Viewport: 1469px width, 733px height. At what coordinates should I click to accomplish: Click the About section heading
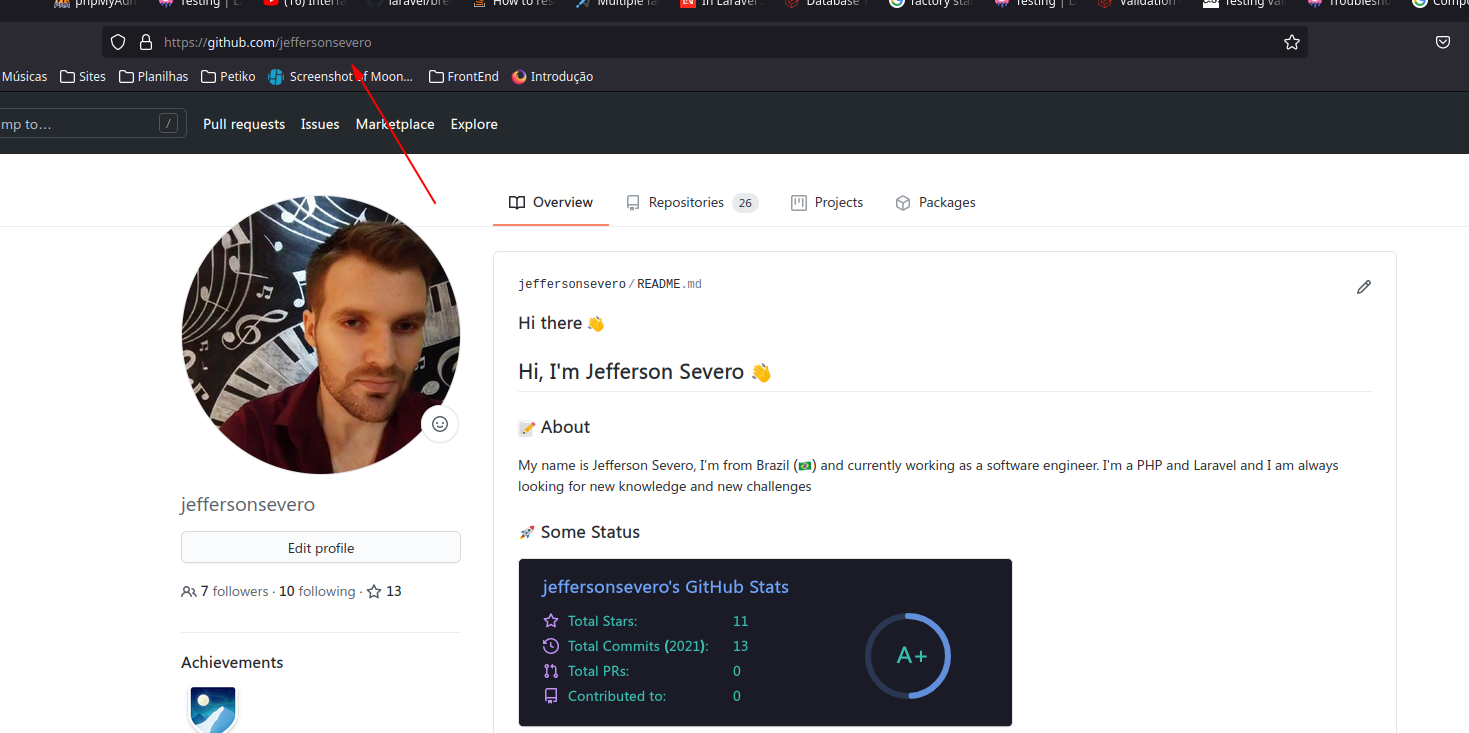click(554, 427)
